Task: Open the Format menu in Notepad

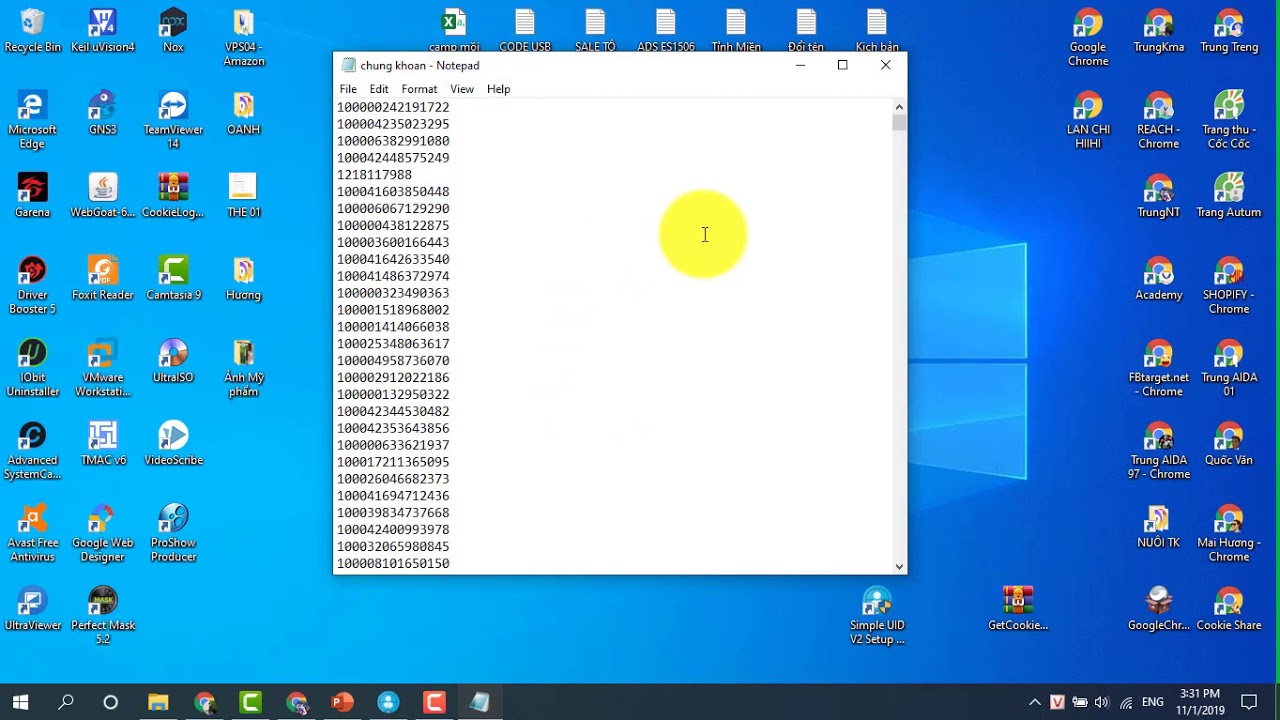Action: click(419, 89)
